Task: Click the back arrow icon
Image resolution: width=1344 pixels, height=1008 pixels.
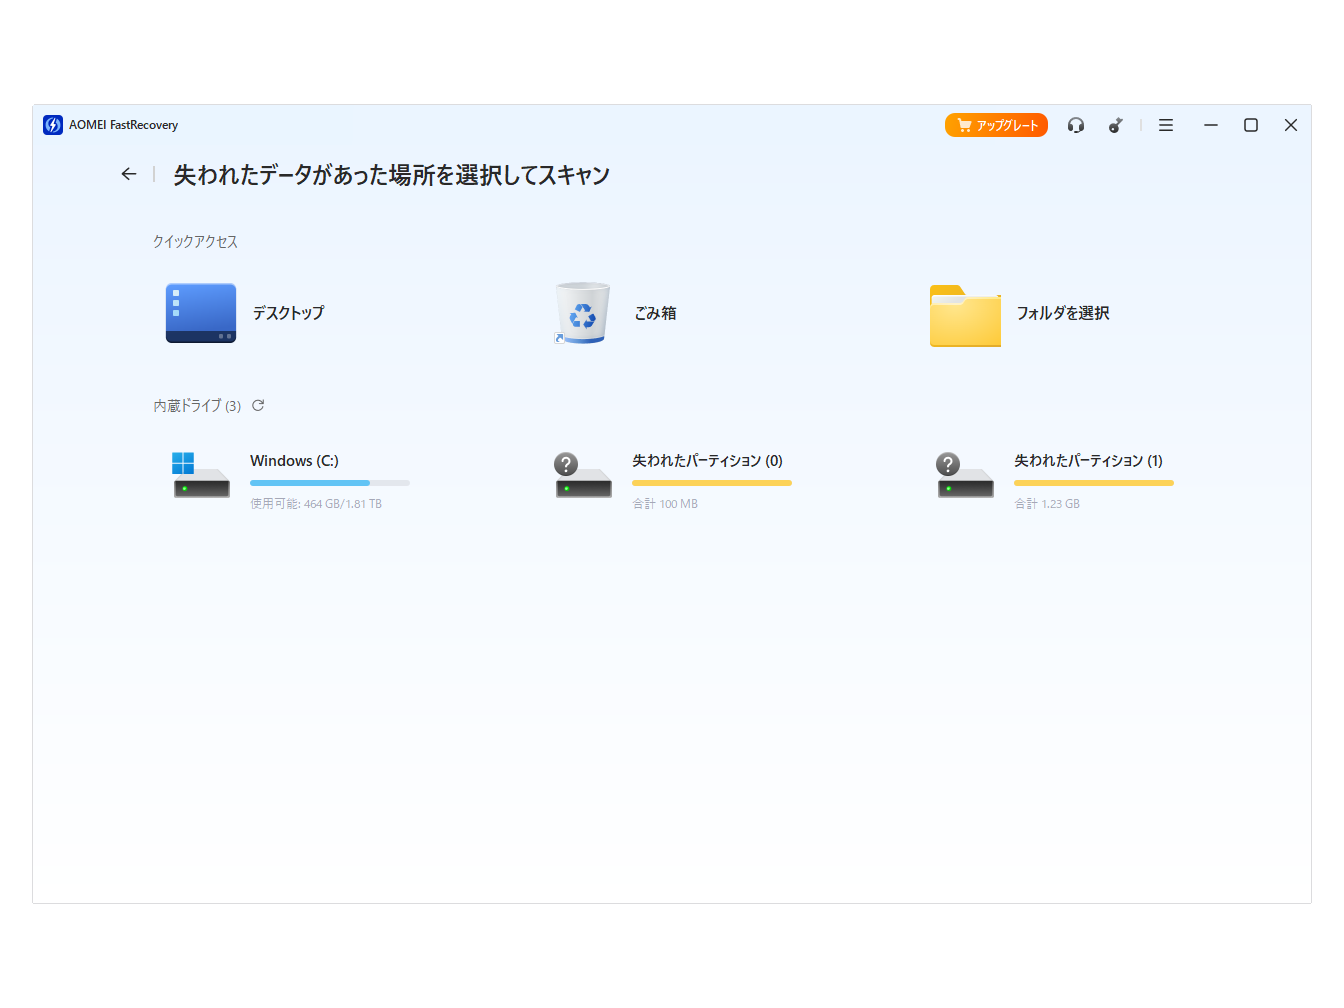Action: pos(128,174)
